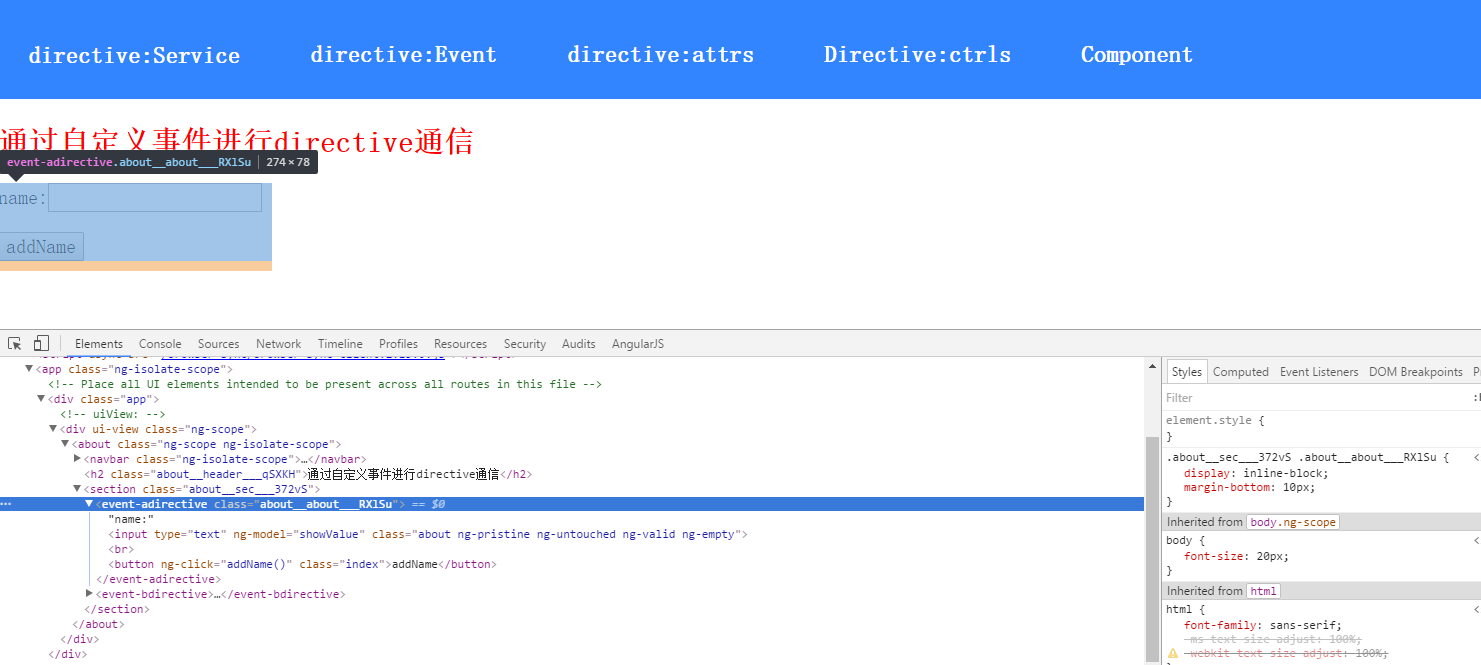Click the styles Filter input box

point(1315,398)
